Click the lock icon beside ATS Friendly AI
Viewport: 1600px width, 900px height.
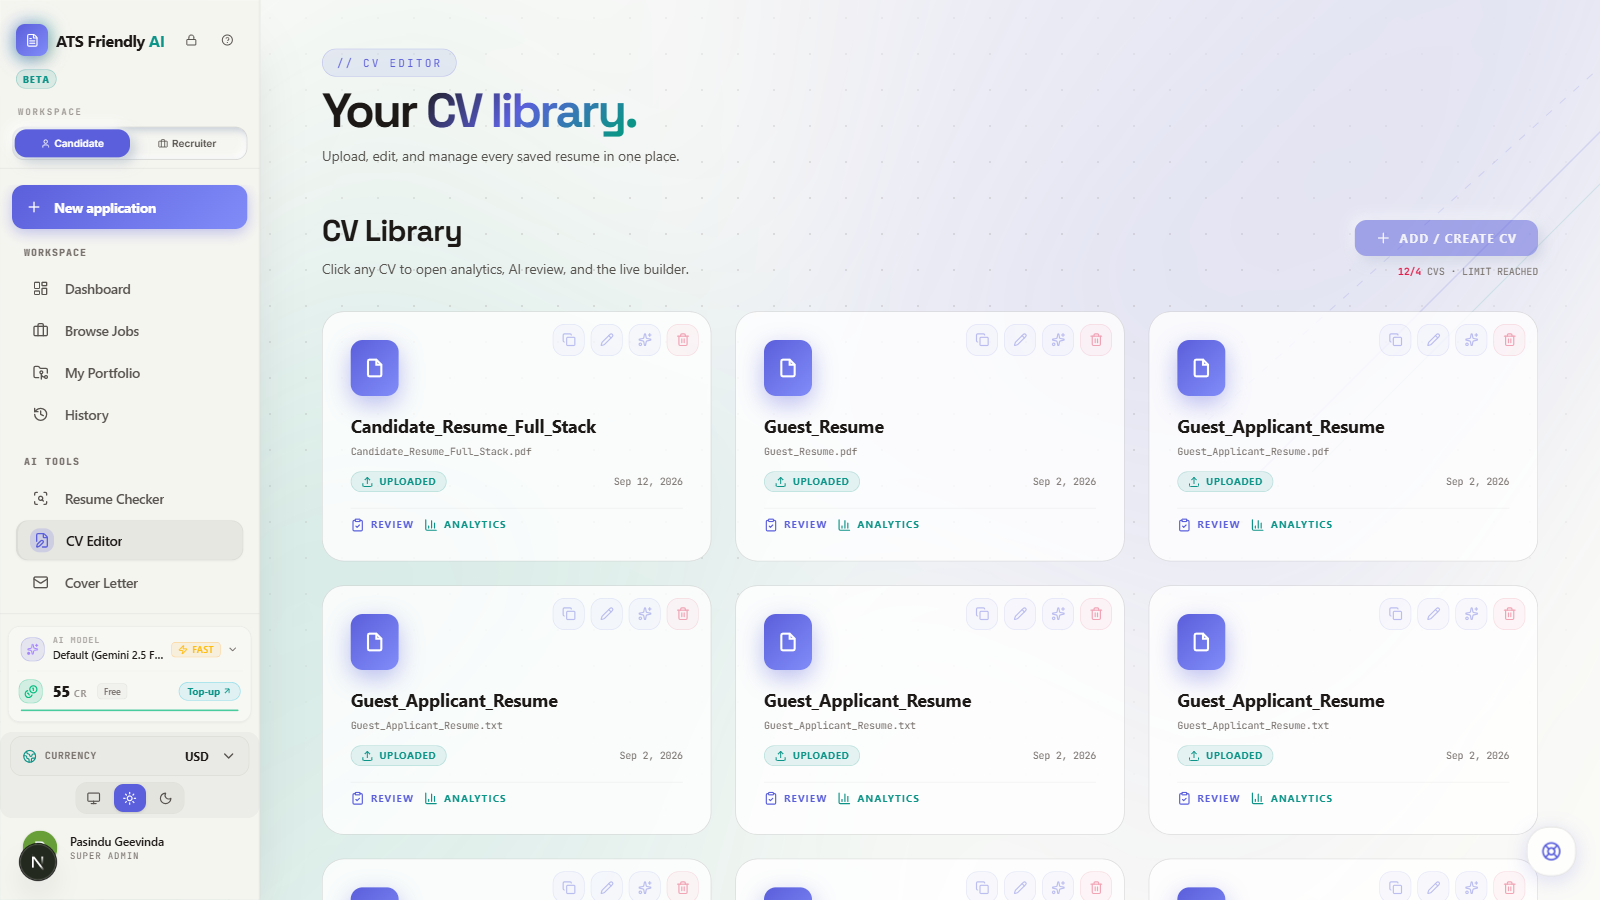coord(191,41)
